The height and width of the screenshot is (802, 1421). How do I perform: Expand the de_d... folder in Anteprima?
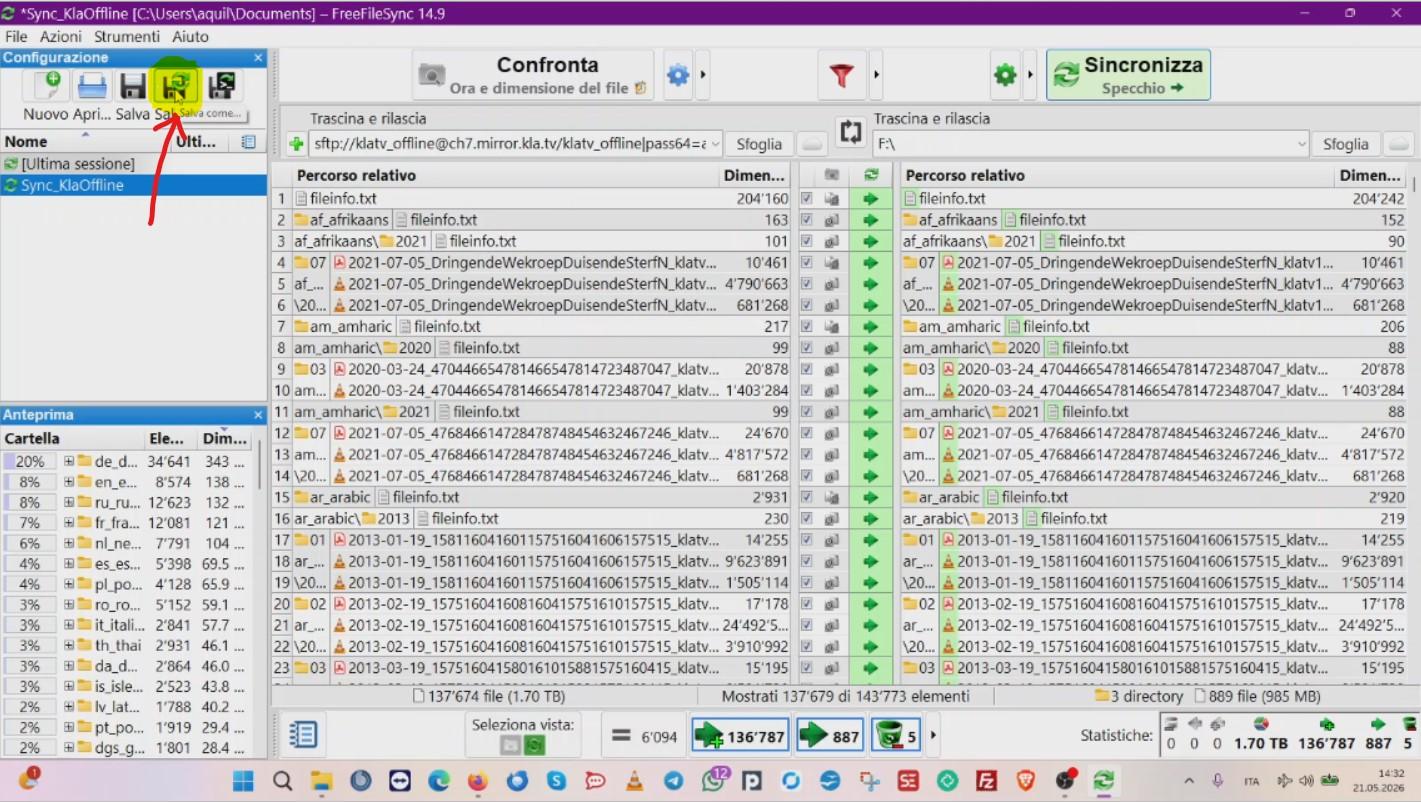click(x=69, y=462)
